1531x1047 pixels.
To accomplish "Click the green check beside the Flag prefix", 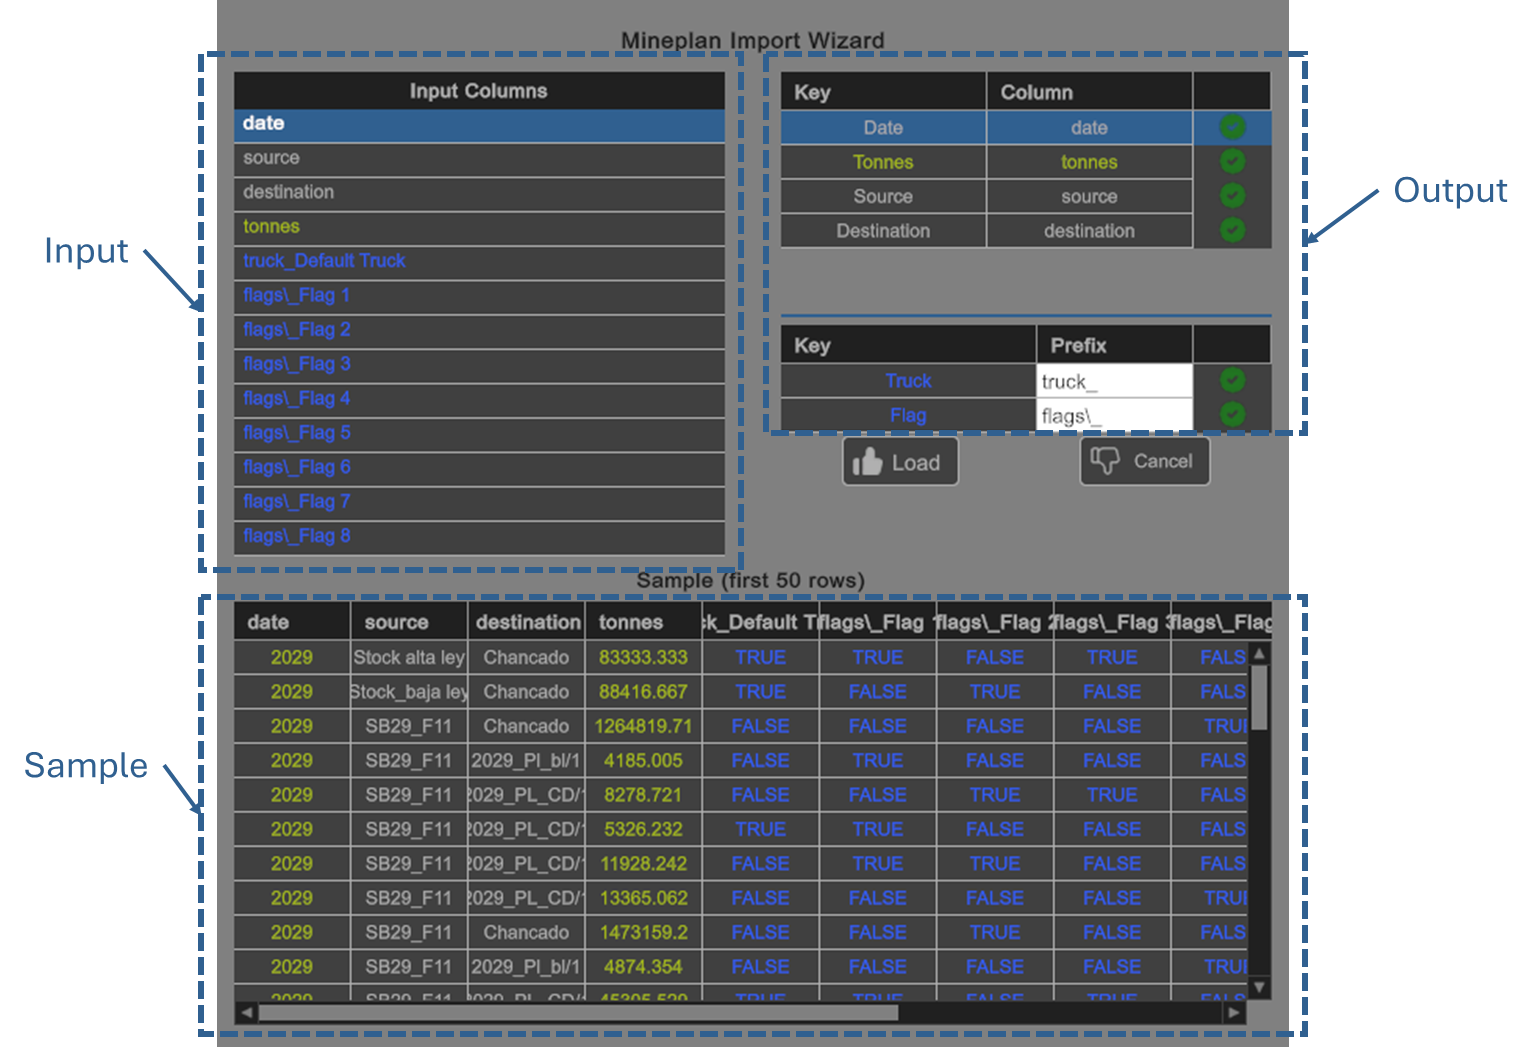I will tap(1232, 414).
